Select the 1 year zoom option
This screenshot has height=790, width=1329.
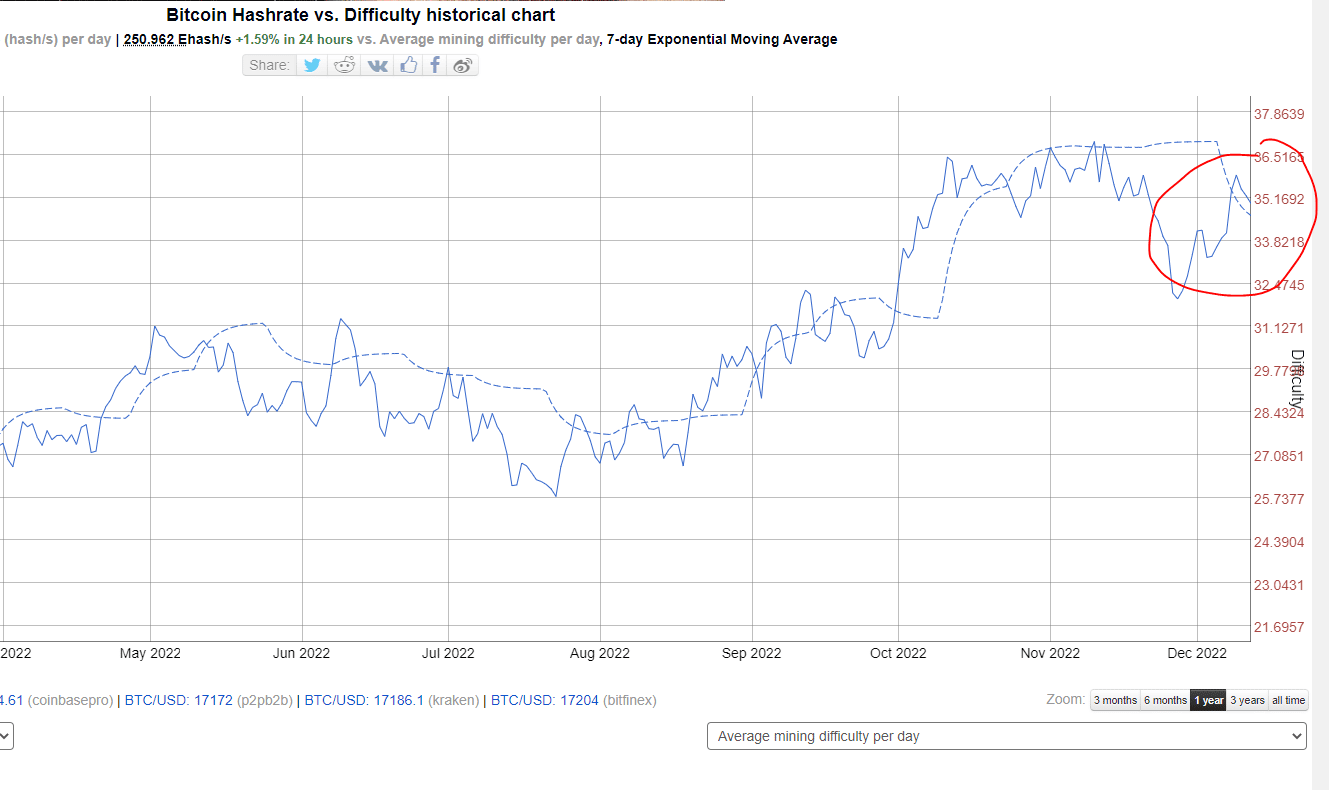[1208, 700]
